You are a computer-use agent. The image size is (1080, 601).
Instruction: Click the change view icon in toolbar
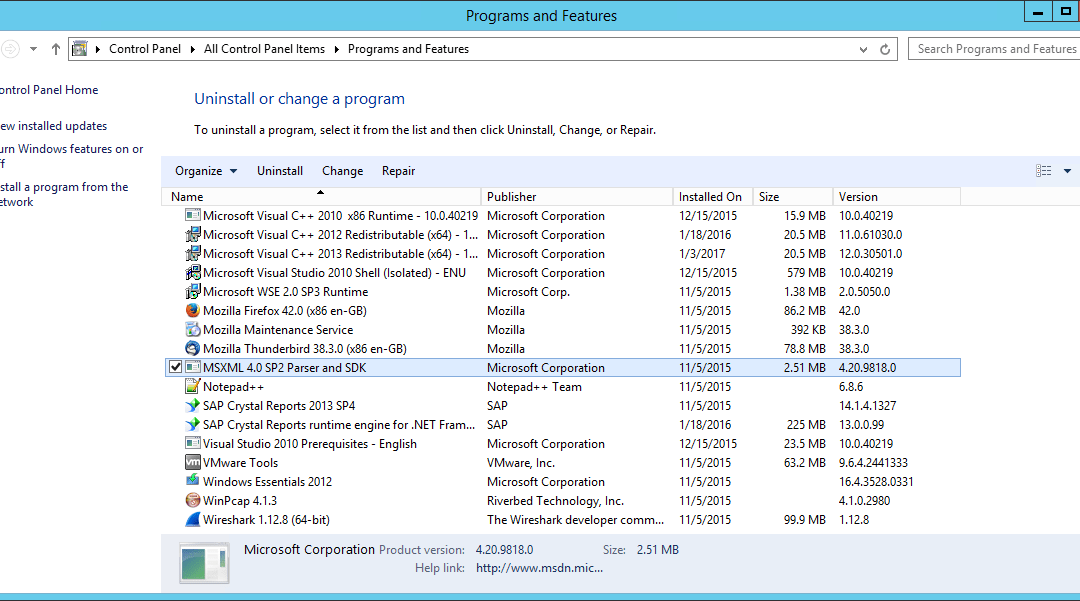click(x=1043, y=171)
